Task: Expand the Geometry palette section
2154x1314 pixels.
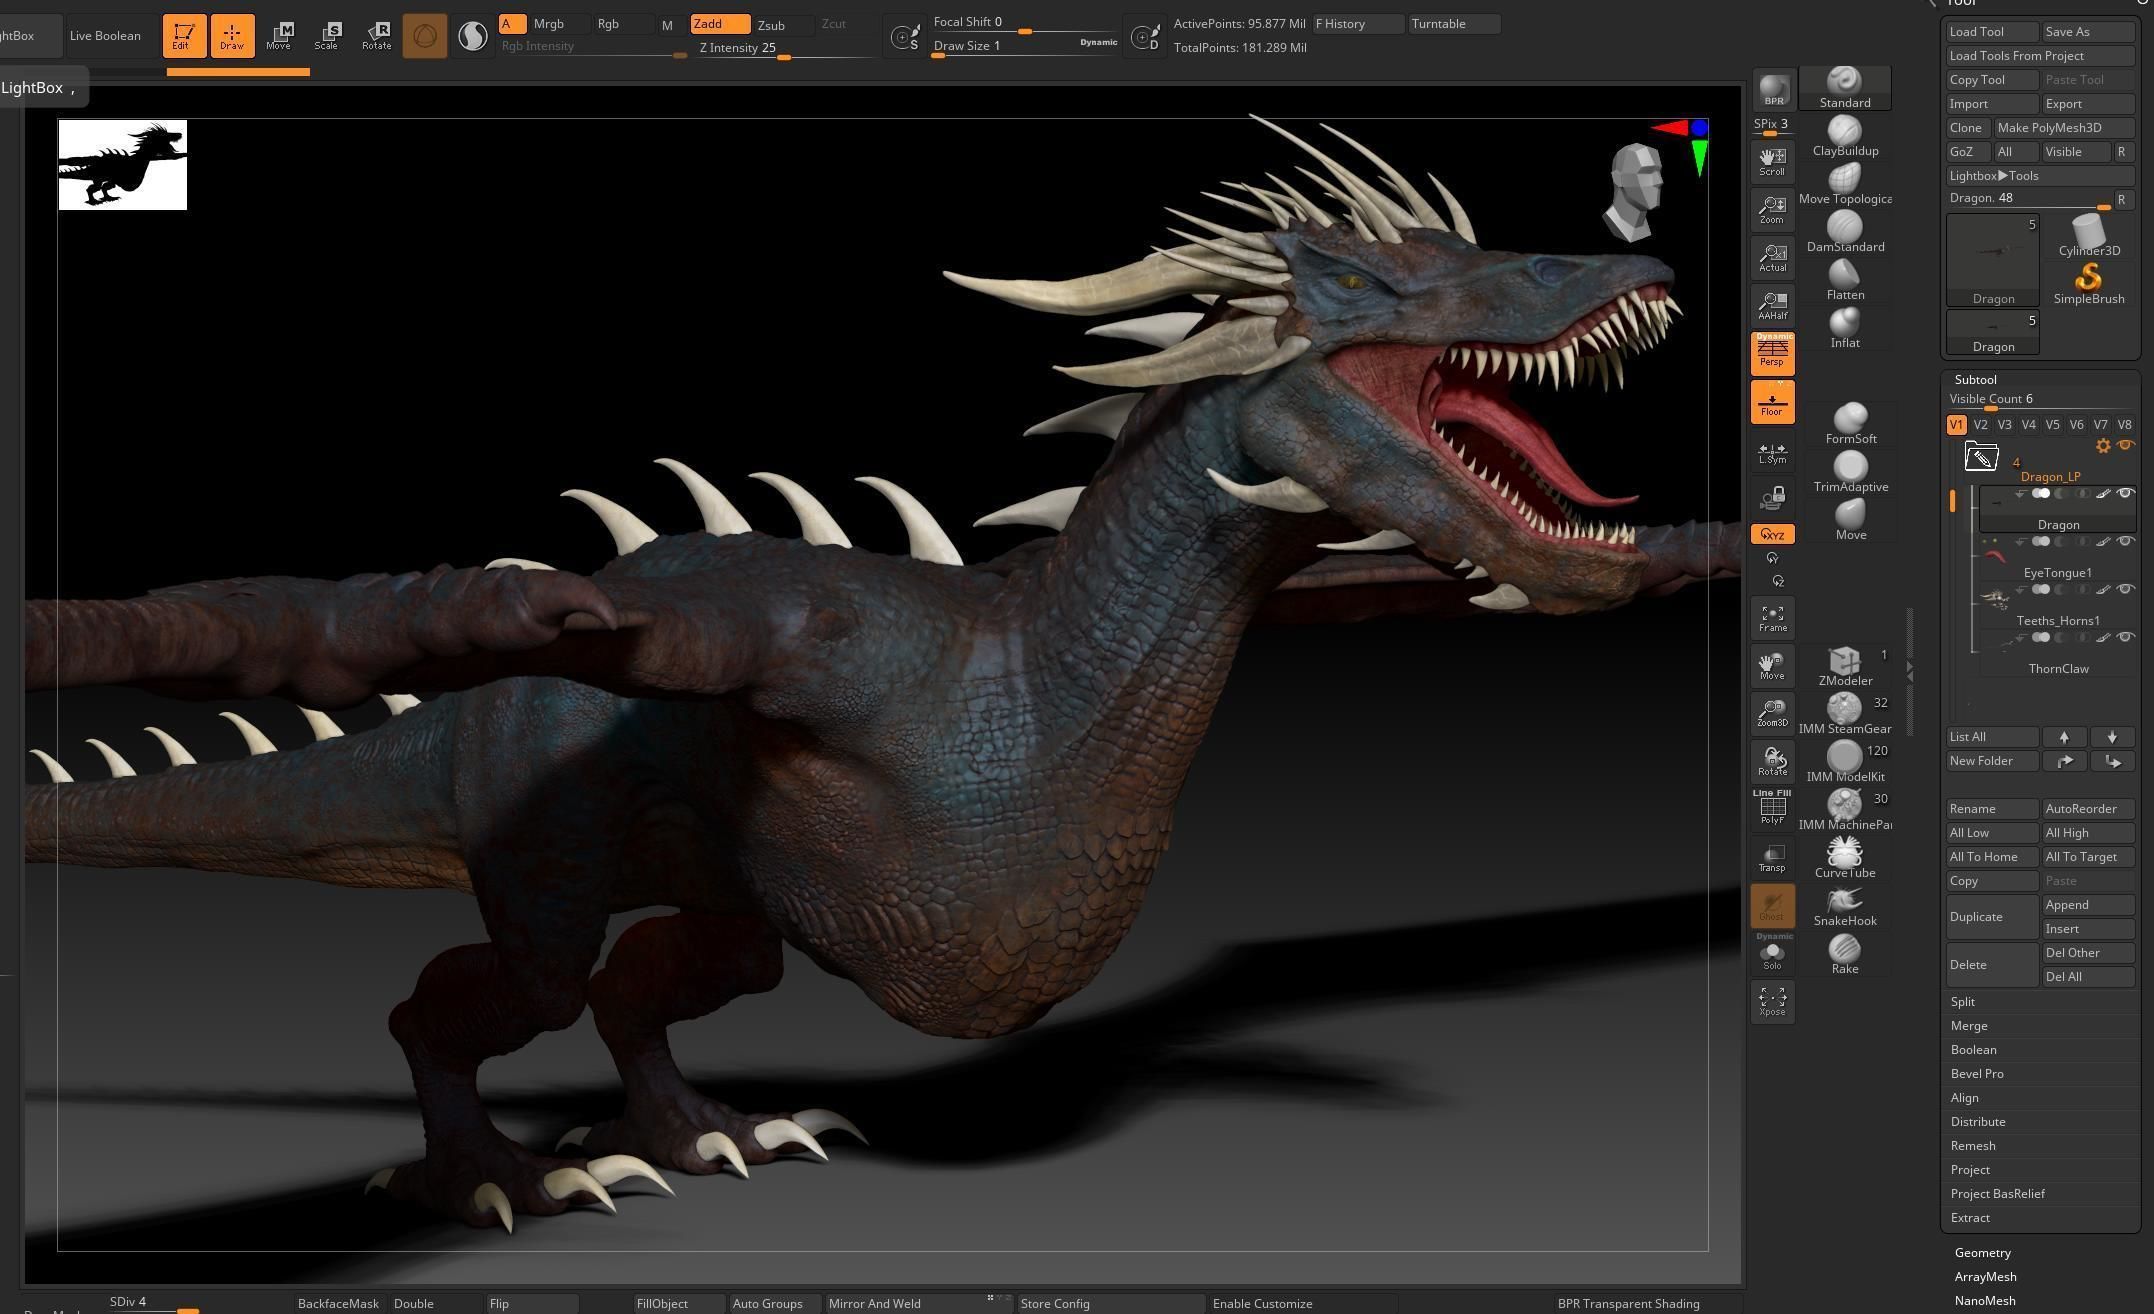Action: 1982,1253
